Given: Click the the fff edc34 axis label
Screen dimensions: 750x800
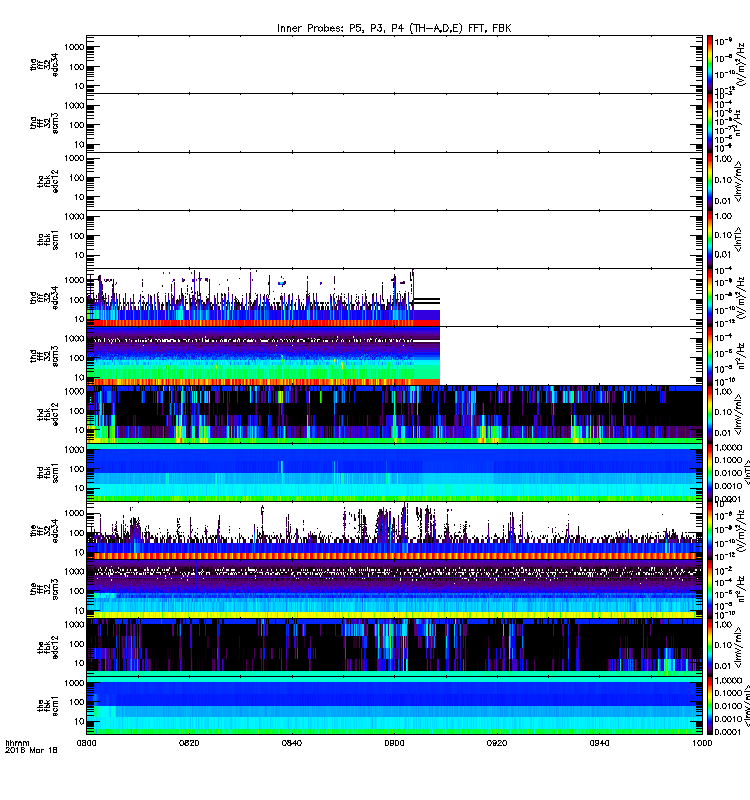Looking at the screenshot, I should pyautogui.click(x=44, y=531).
